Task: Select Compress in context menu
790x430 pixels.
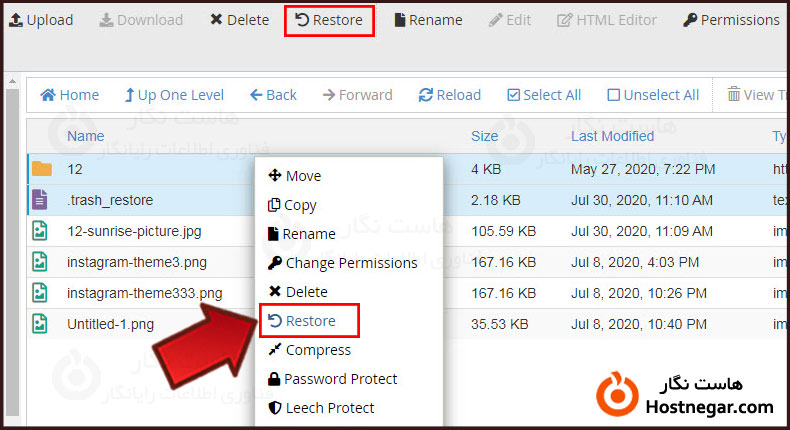Action: click(317, 350)
